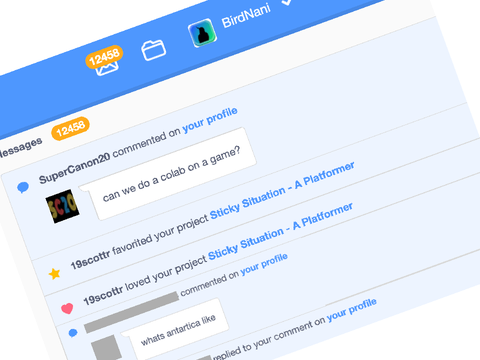480x360 pixels.
Task: Open 19scottr's profile from the loved message
Action: [103, 295]
